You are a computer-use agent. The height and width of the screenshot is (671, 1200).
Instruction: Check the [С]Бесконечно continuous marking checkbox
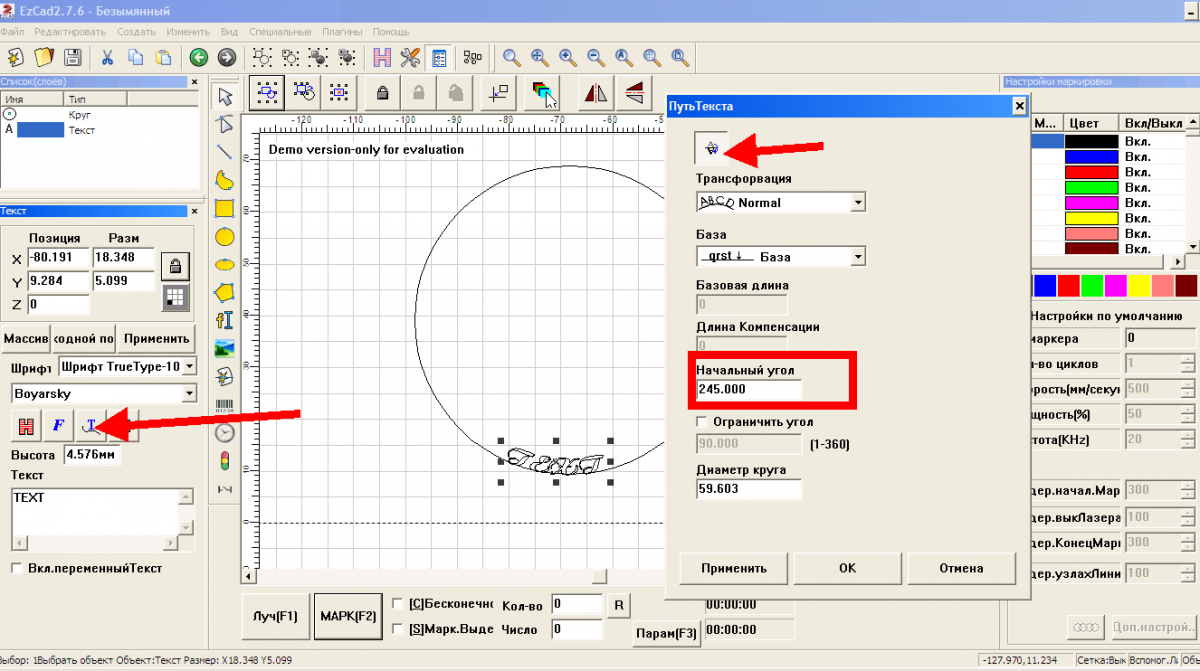pos(398,603)
